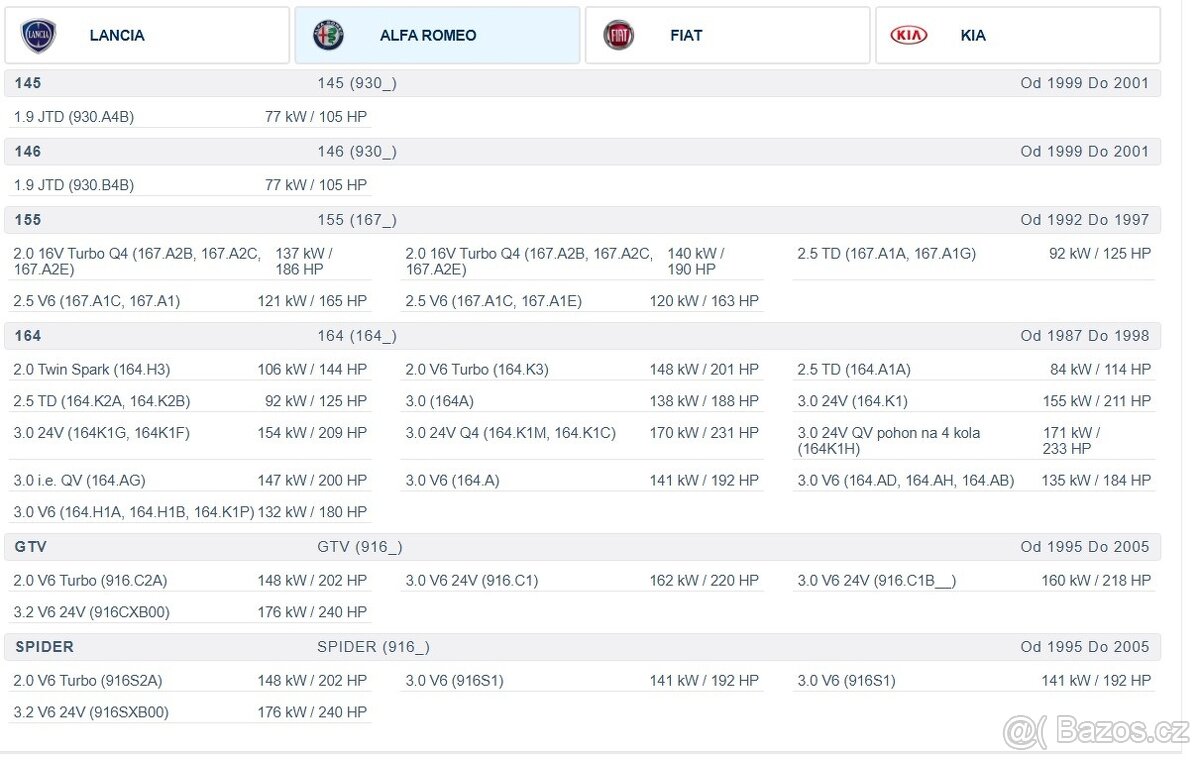Click the 147 kW / 200 HP value
The image size is (1200, 760).
312,481
